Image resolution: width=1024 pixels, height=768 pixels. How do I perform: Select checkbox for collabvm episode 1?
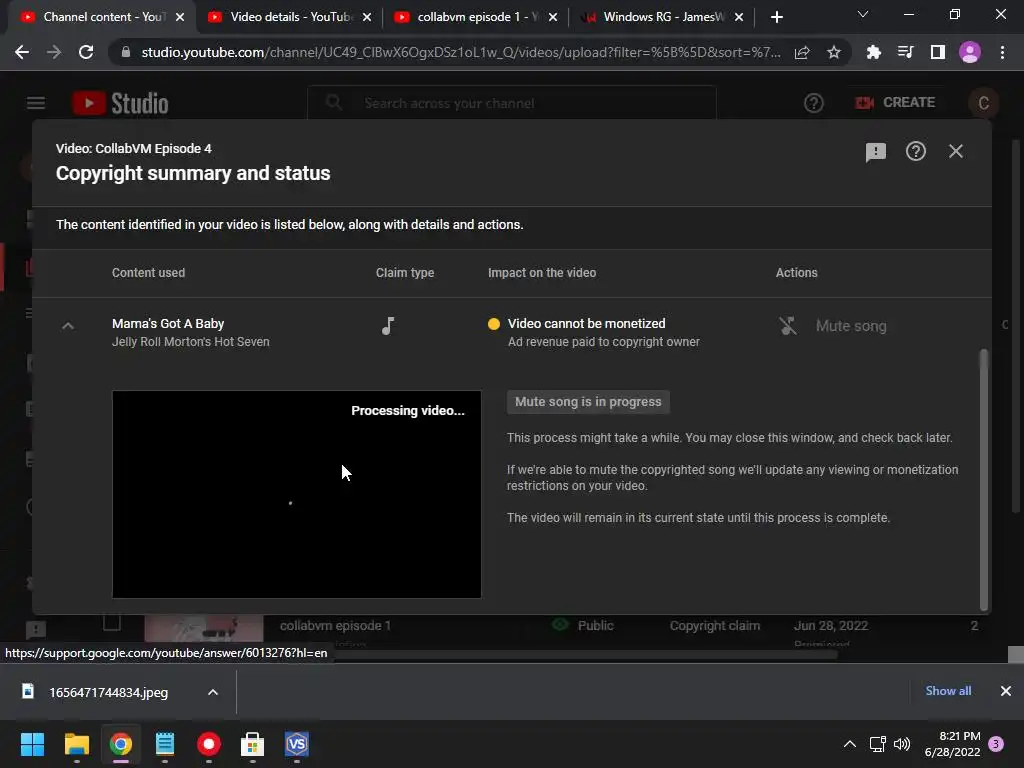point(112,622)
